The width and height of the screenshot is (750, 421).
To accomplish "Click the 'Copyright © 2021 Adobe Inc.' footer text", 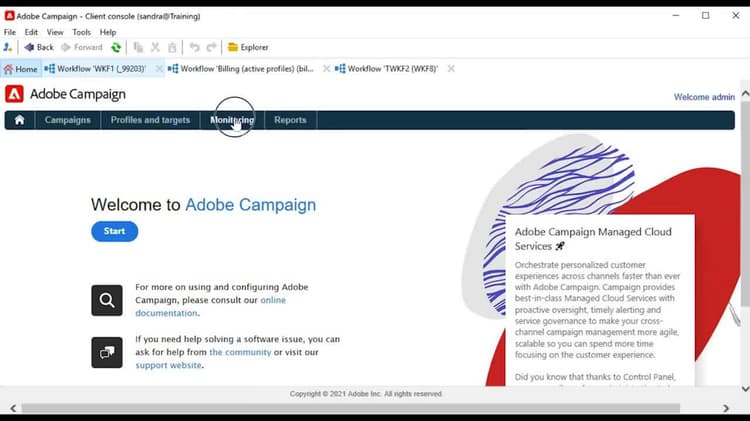I will 366,394.
